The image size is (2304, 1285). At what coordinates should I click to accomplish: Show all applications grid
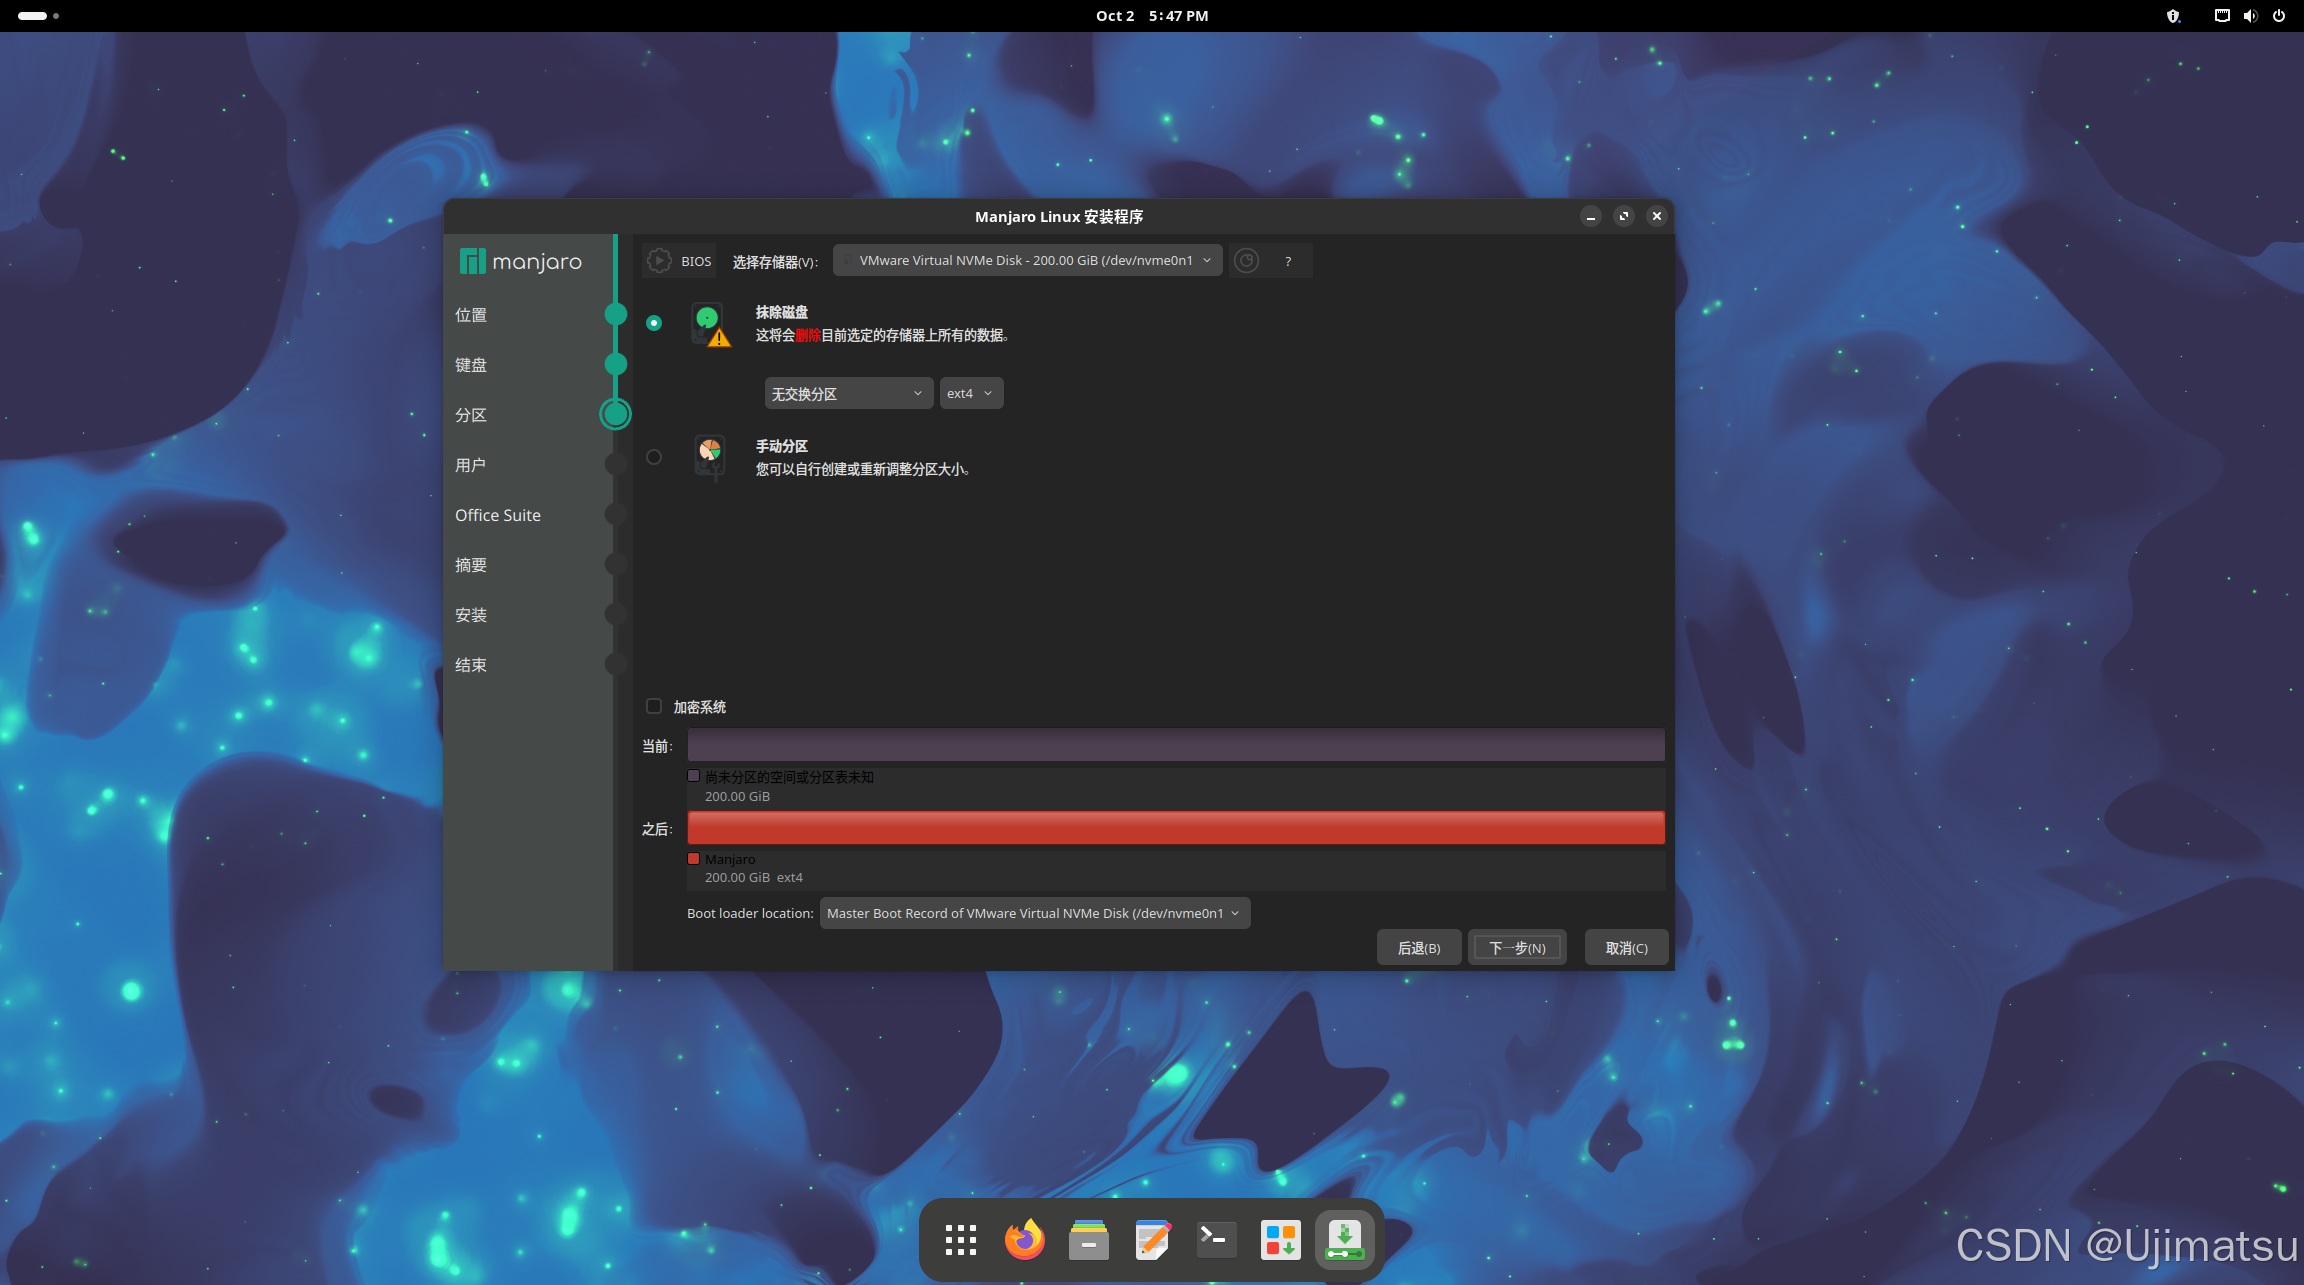(x=960, y=1240)
